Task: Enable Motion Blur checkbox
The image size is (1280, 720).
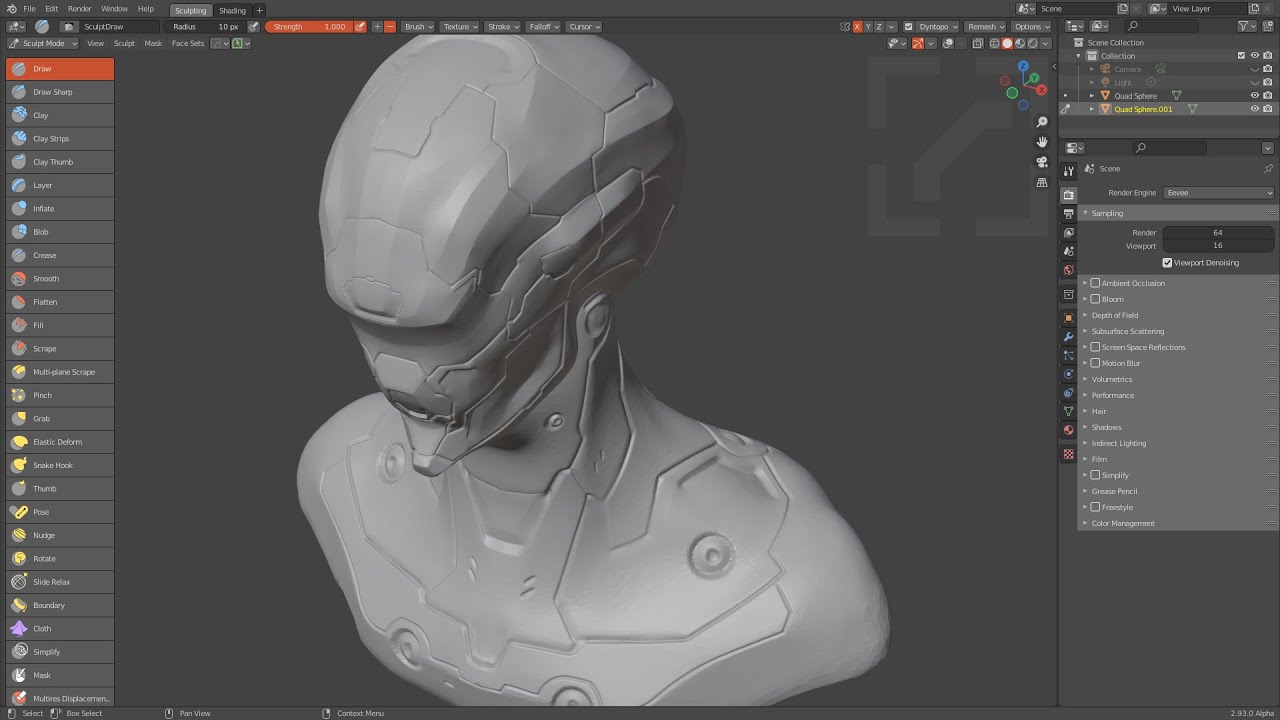Action: 1095,363
